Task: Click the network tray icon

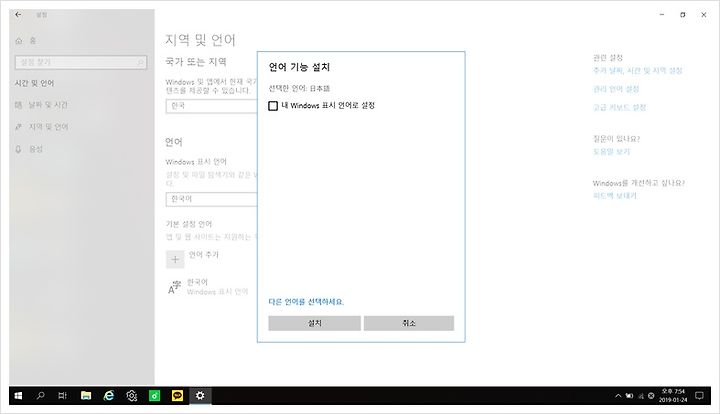Action: pos(641,396)
